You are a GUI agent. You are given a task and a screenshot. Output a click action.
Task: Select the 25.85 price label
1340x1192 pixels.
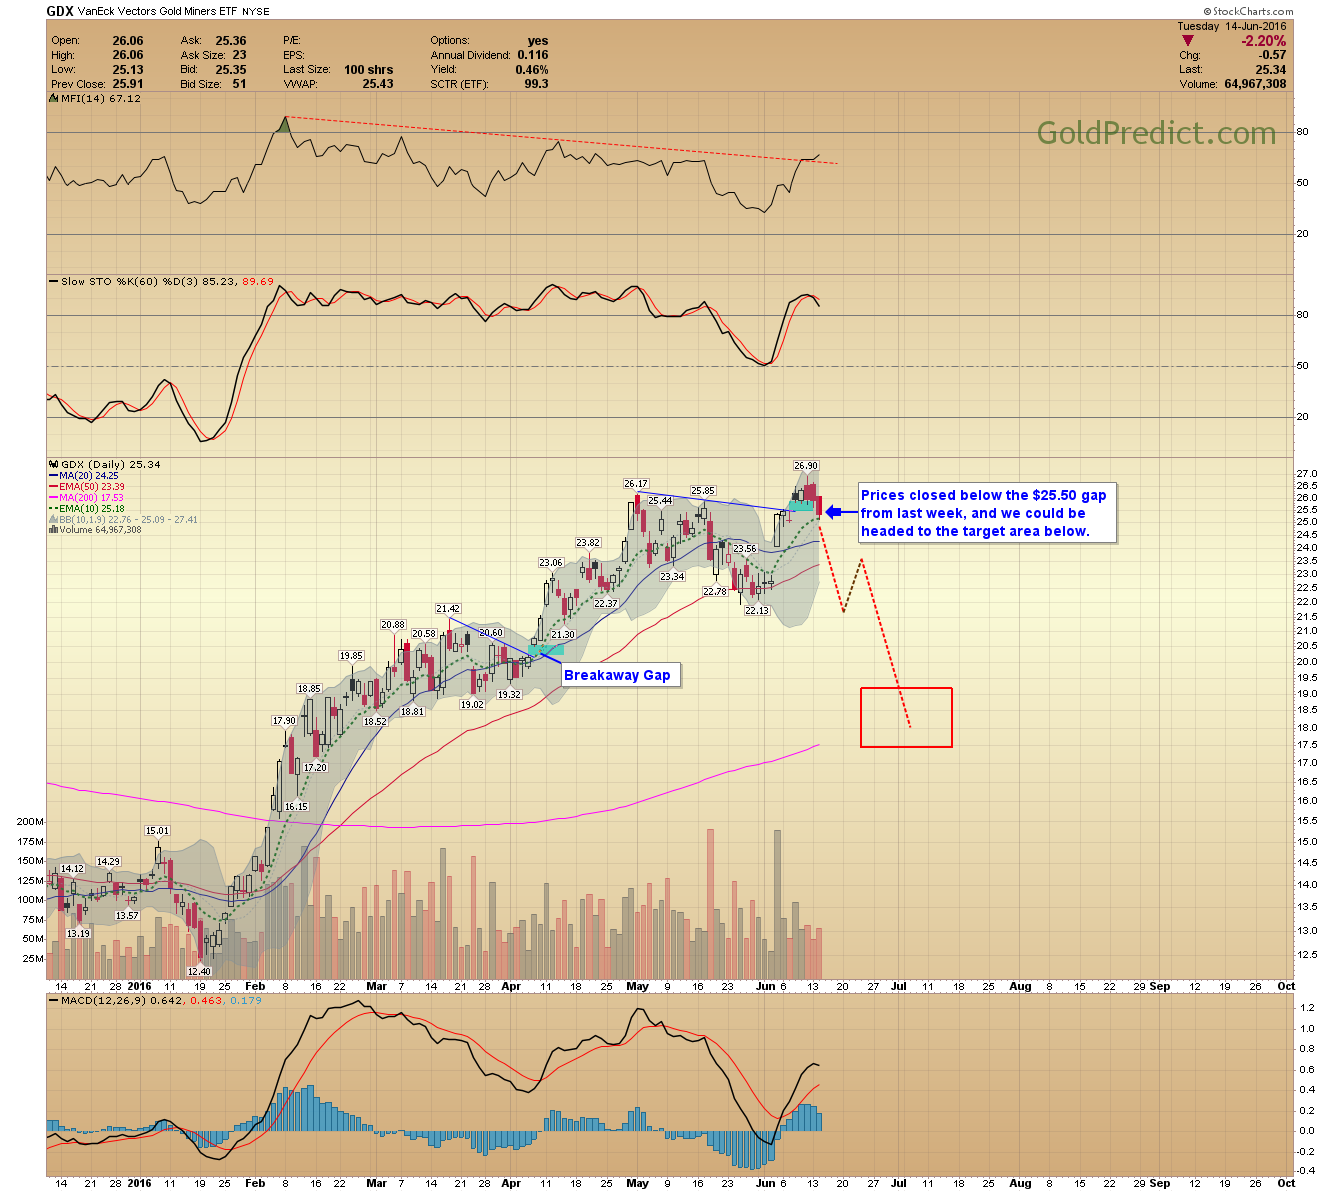click(703, 491)
